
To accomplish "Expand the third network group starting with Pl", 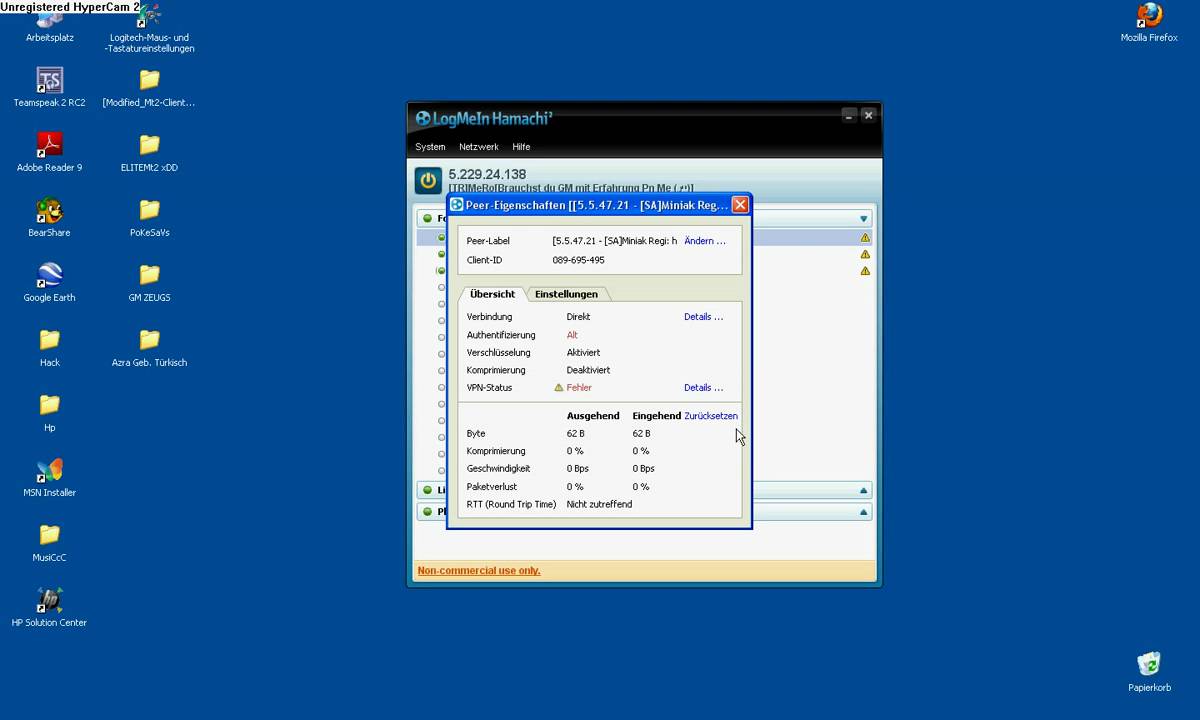I will point(864,512).
